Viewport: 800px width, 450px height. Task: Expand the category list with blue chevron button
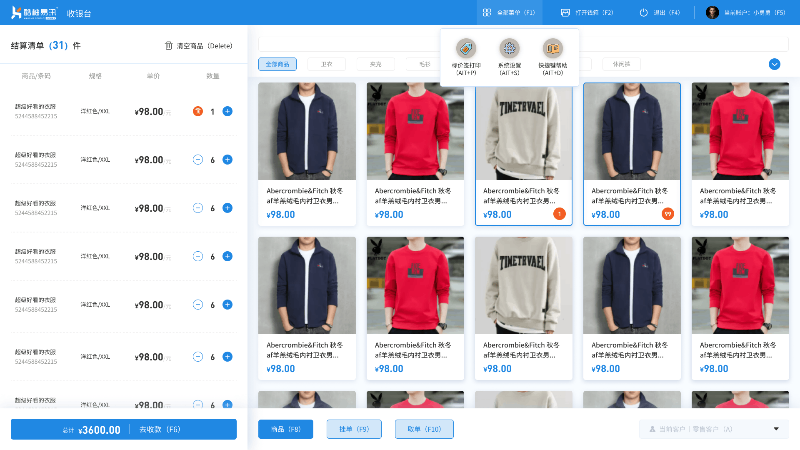click(774, 64)
